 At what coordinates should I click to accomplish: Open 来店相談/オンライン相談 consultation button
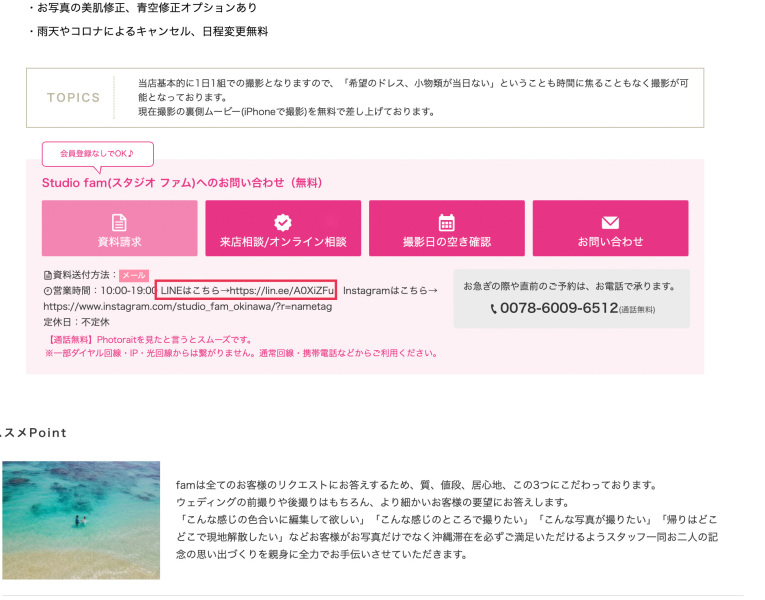(283, 228)
